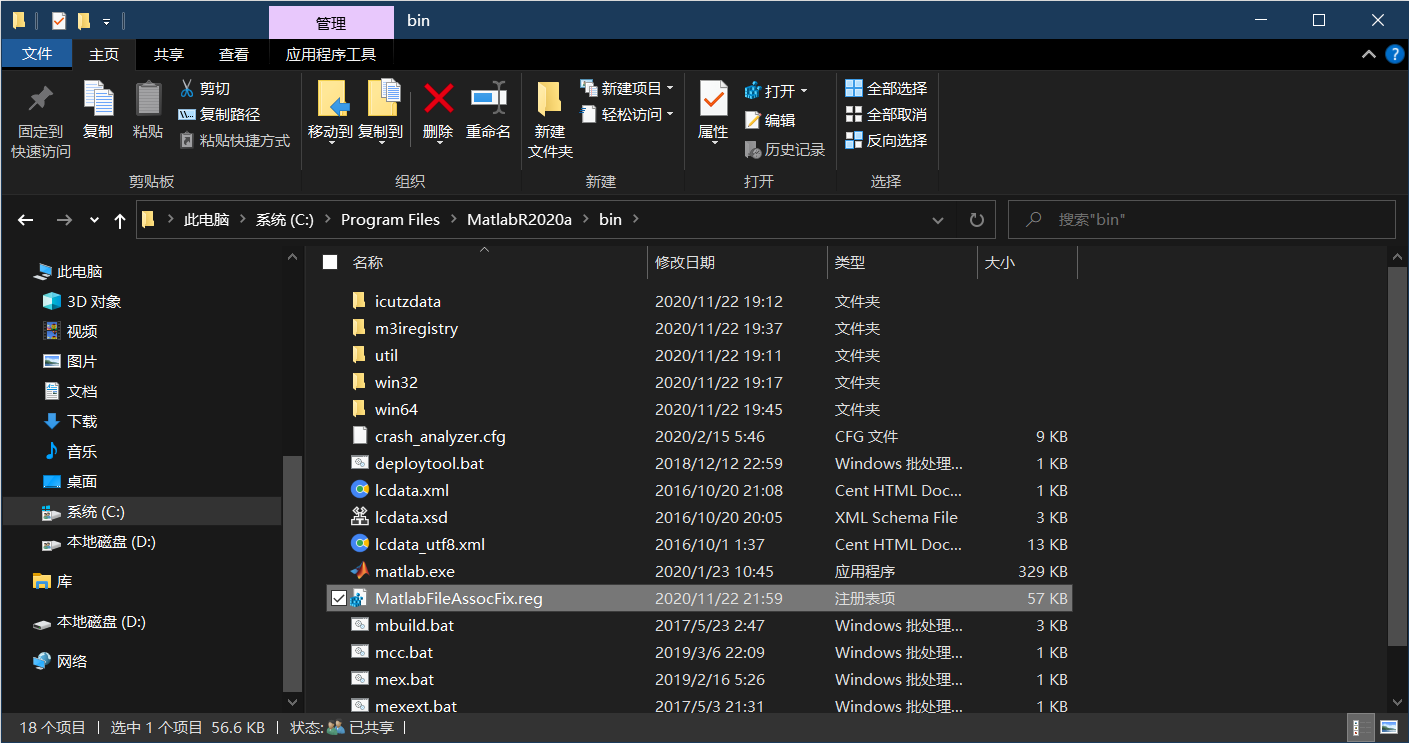This screenshot has width=1409, height=743.
Task: Click the navigation pane scrollbar
Action: point(292,572)
